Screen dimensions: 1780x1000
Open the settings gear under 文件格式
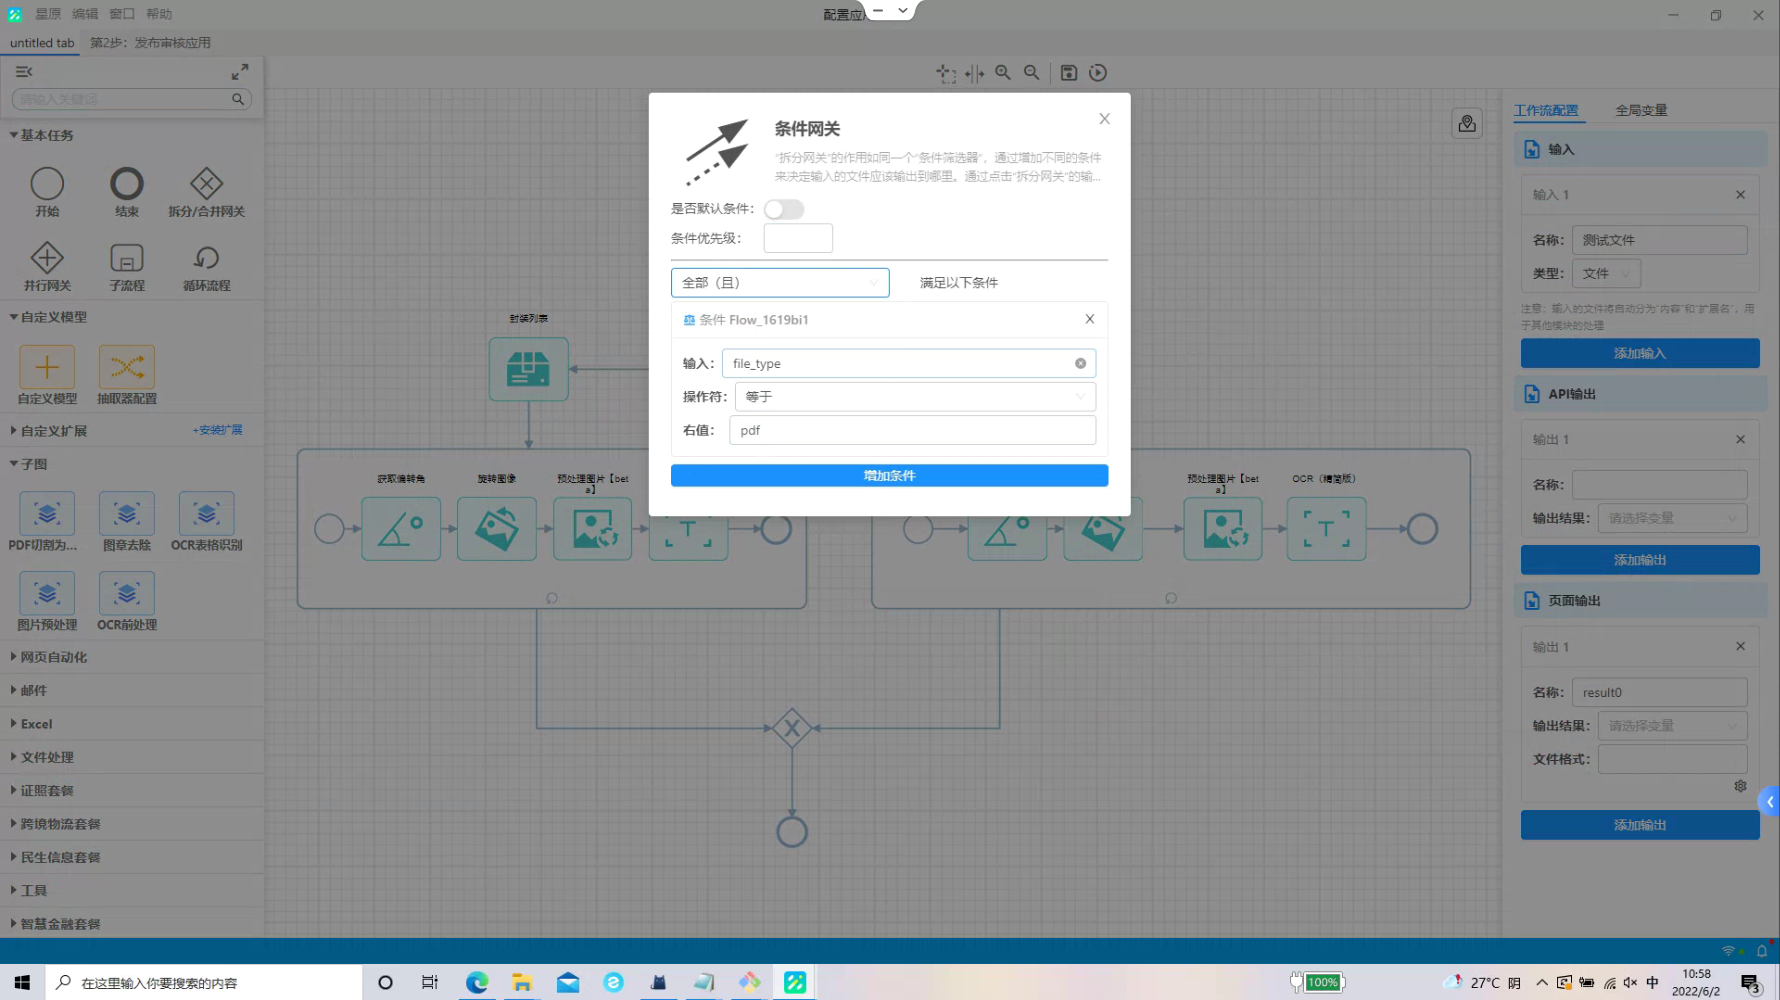[1740, 786]
